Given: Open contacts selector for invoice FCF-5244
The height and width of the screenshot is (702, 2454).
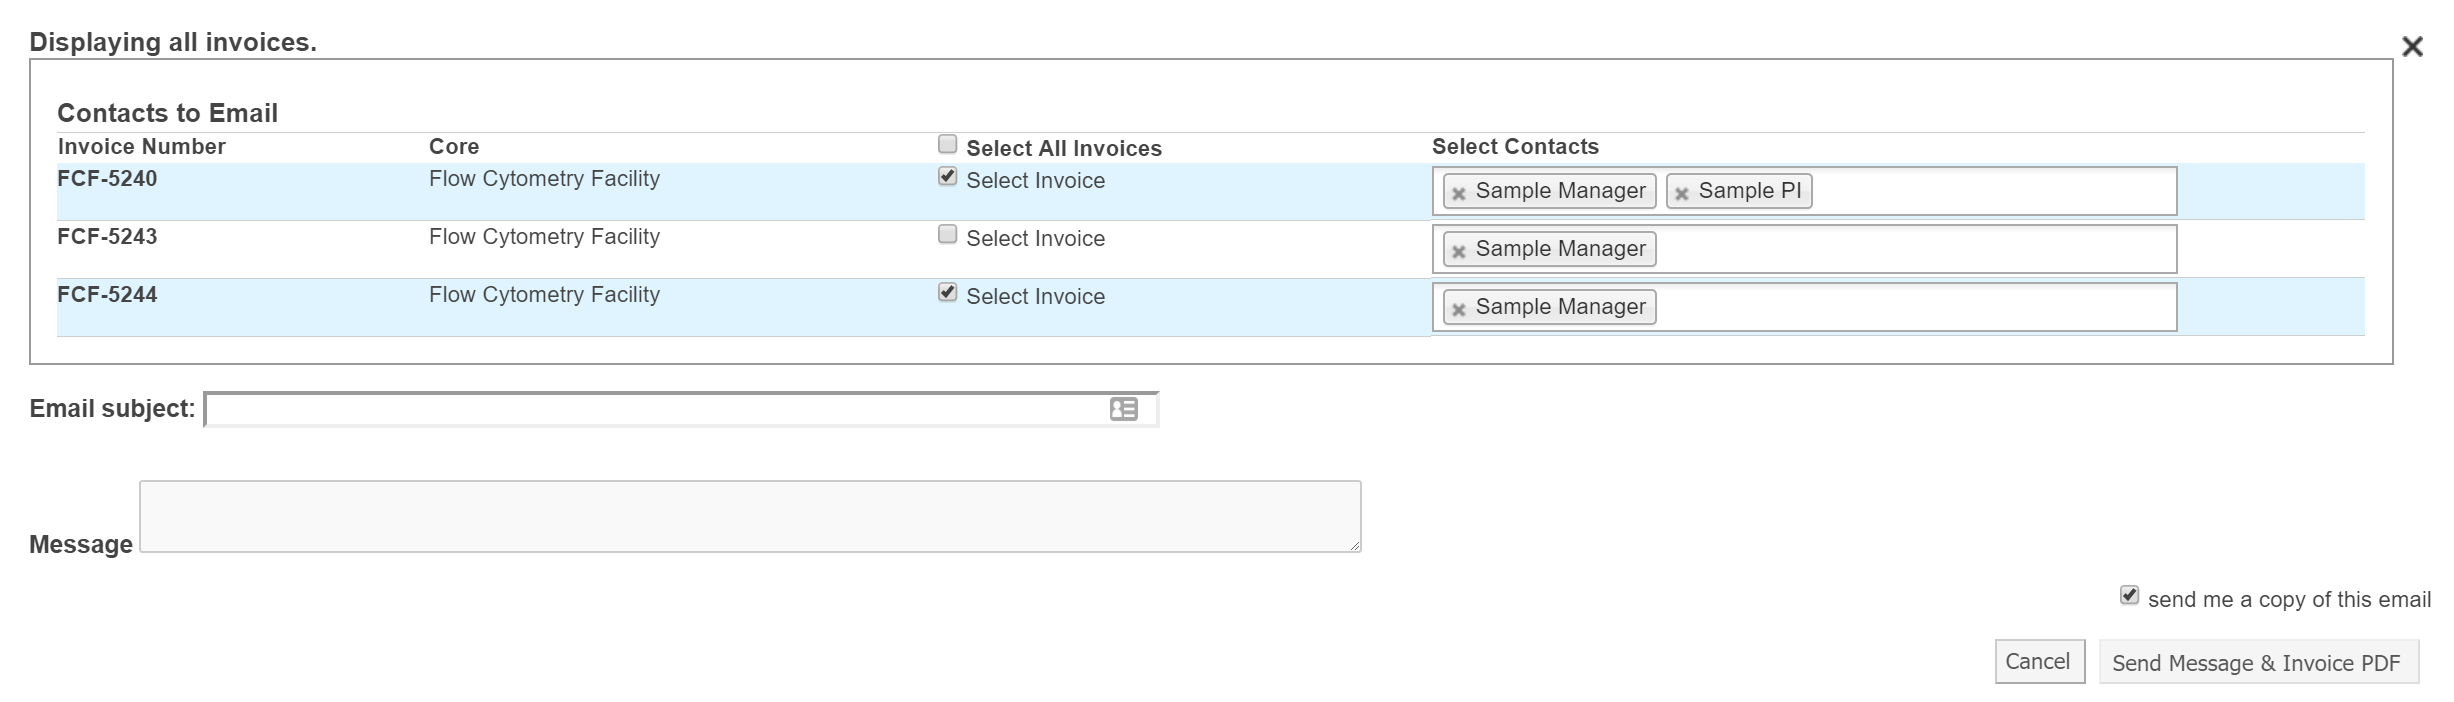Looking at the screenshot, I should point(1910,307).
